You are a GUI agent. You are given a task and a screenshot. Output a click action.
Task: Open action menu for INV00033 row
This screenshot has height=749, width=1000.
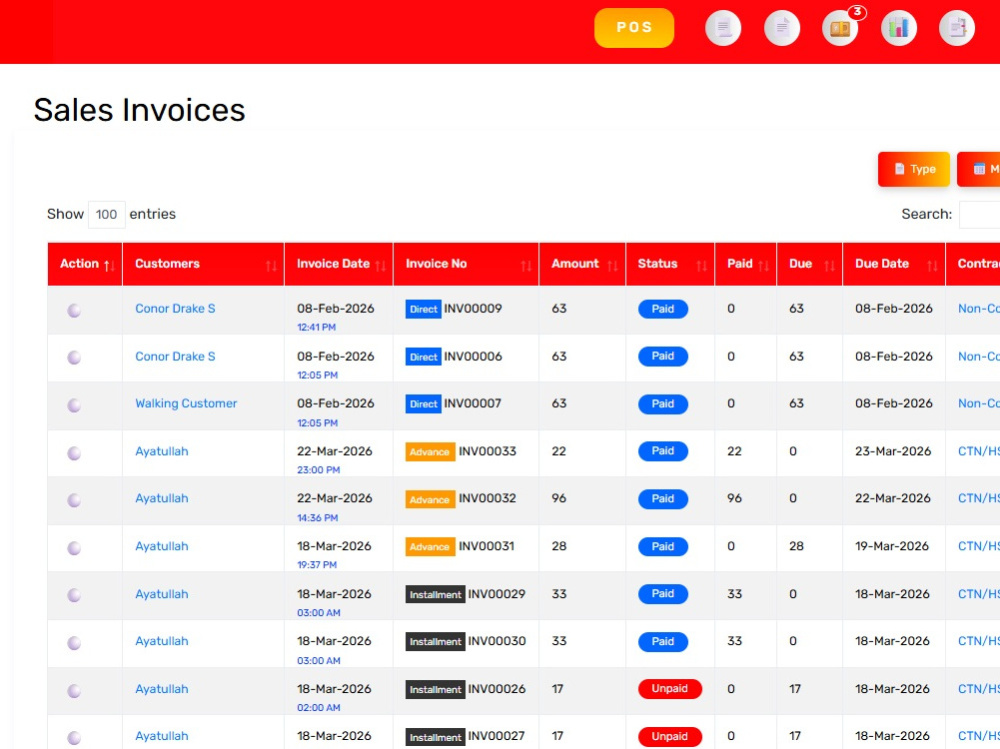tap(74, 453)
